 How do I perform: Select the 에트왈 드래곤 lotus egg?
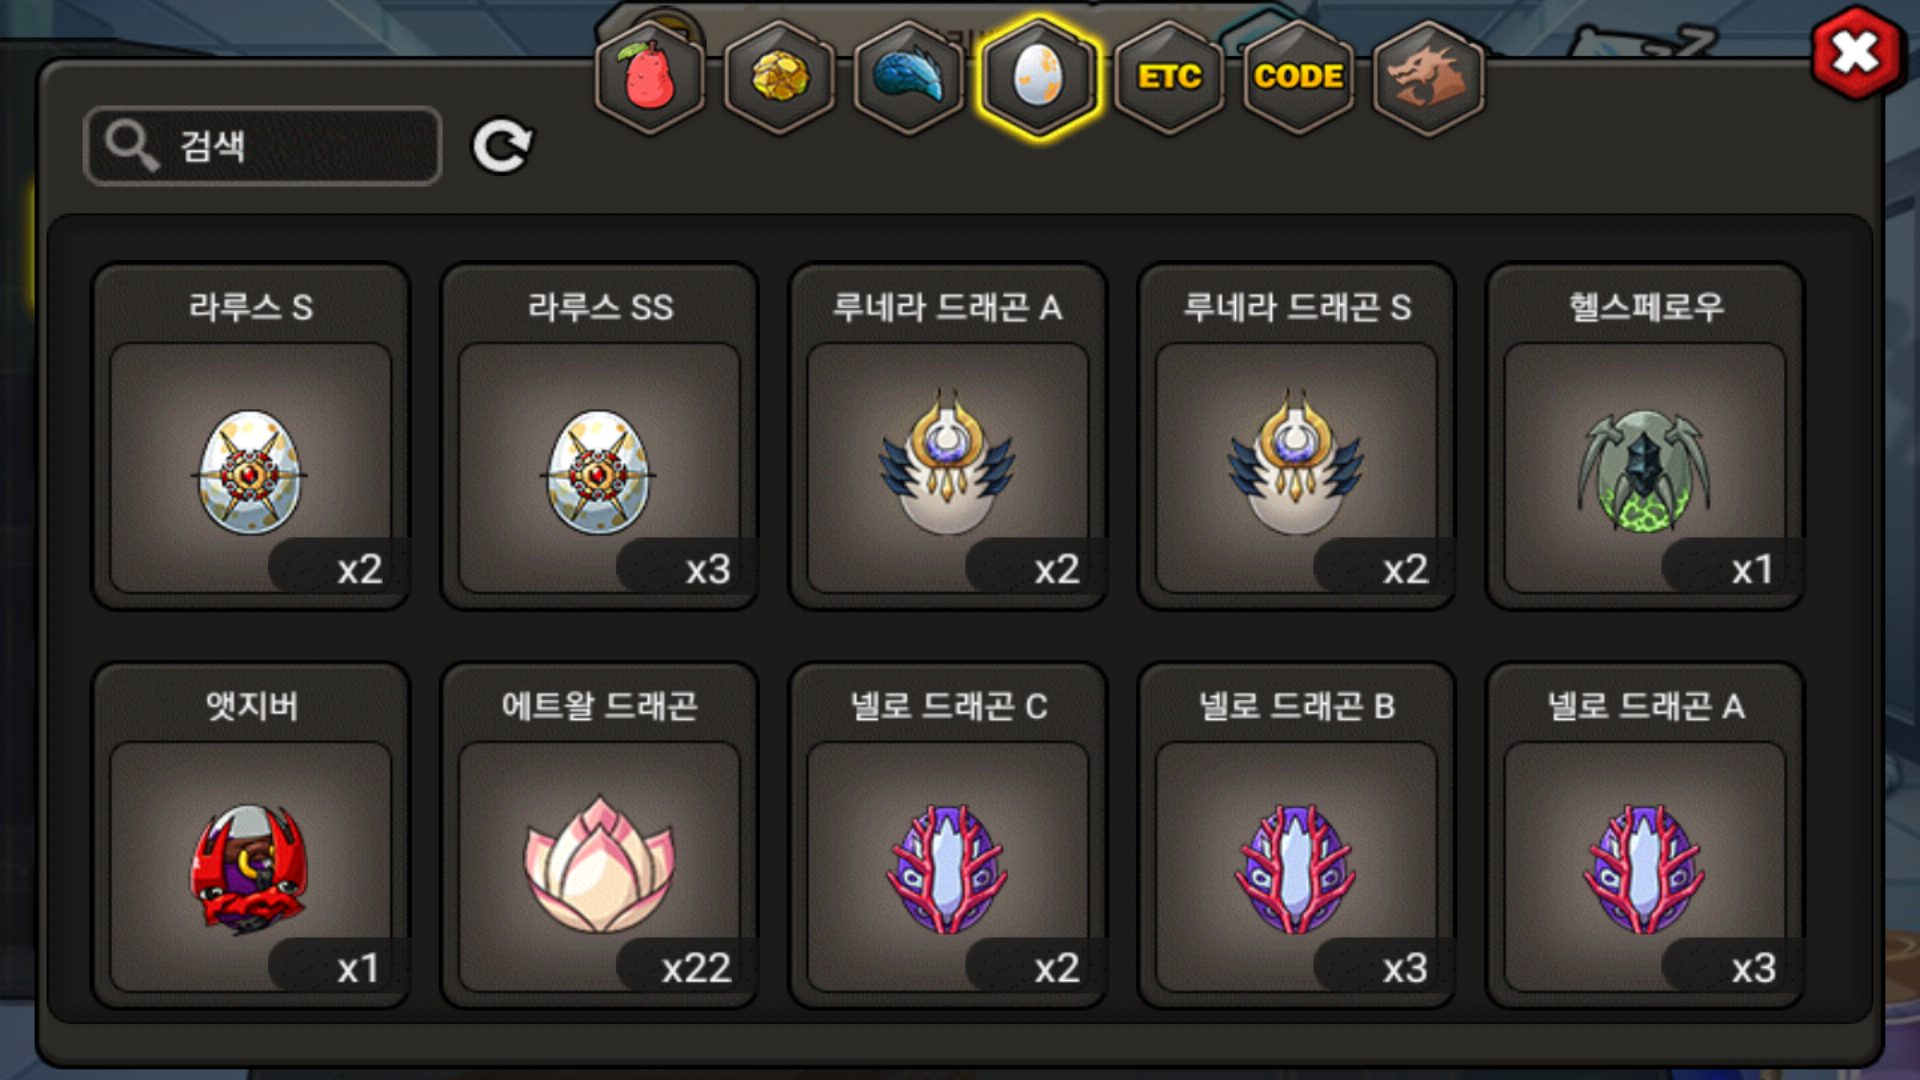[600, 835]
